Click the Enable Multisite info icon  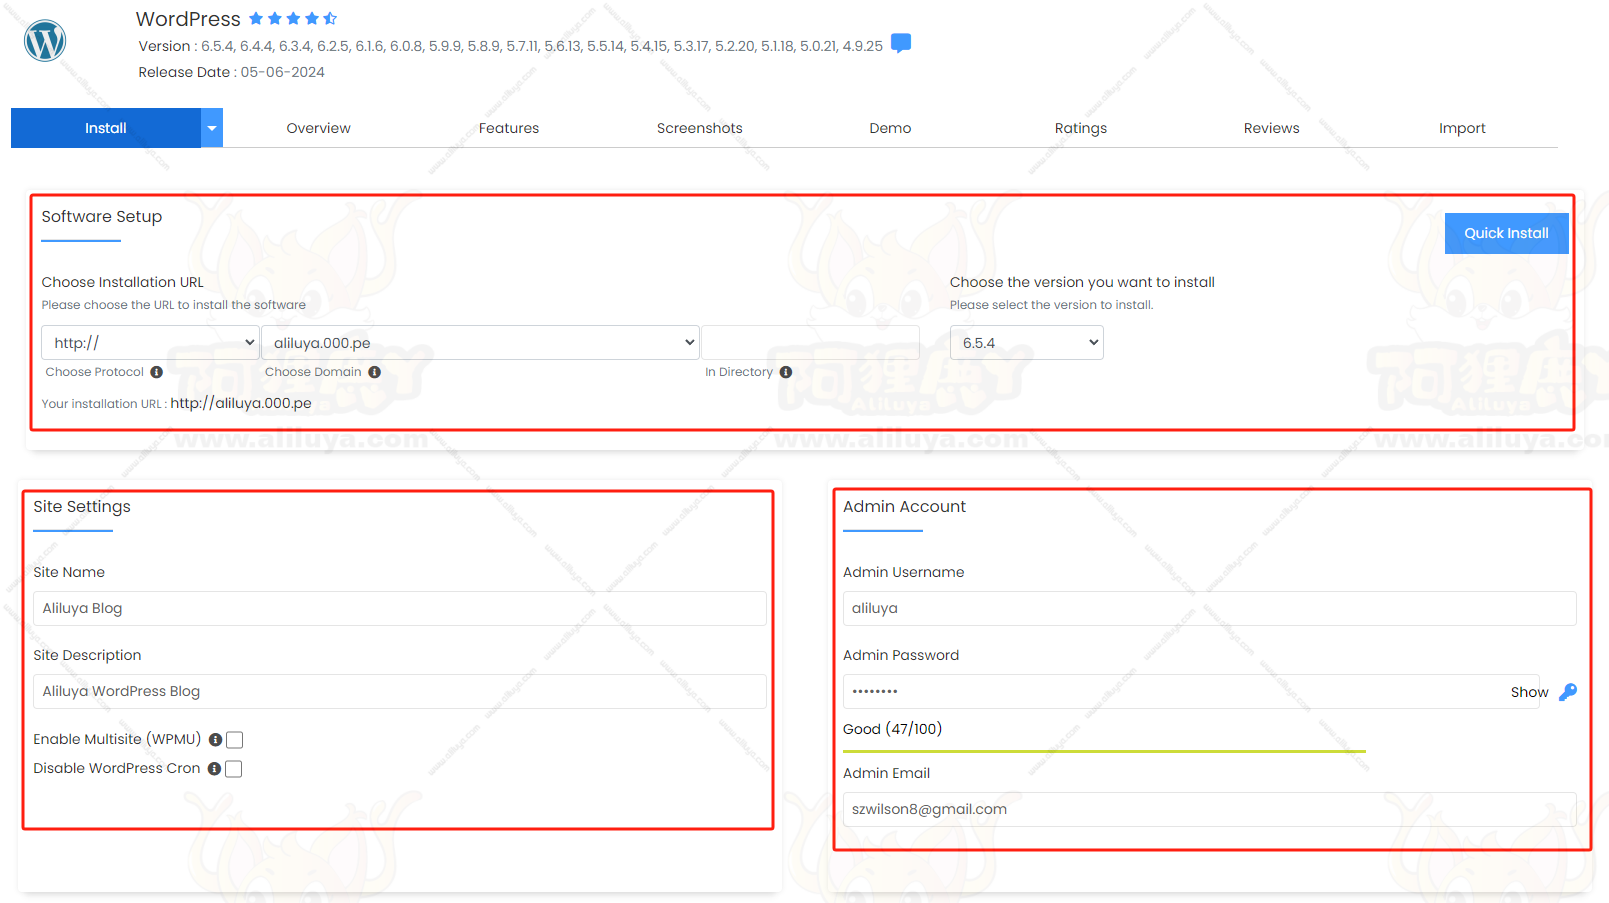[x=215, y=740]
